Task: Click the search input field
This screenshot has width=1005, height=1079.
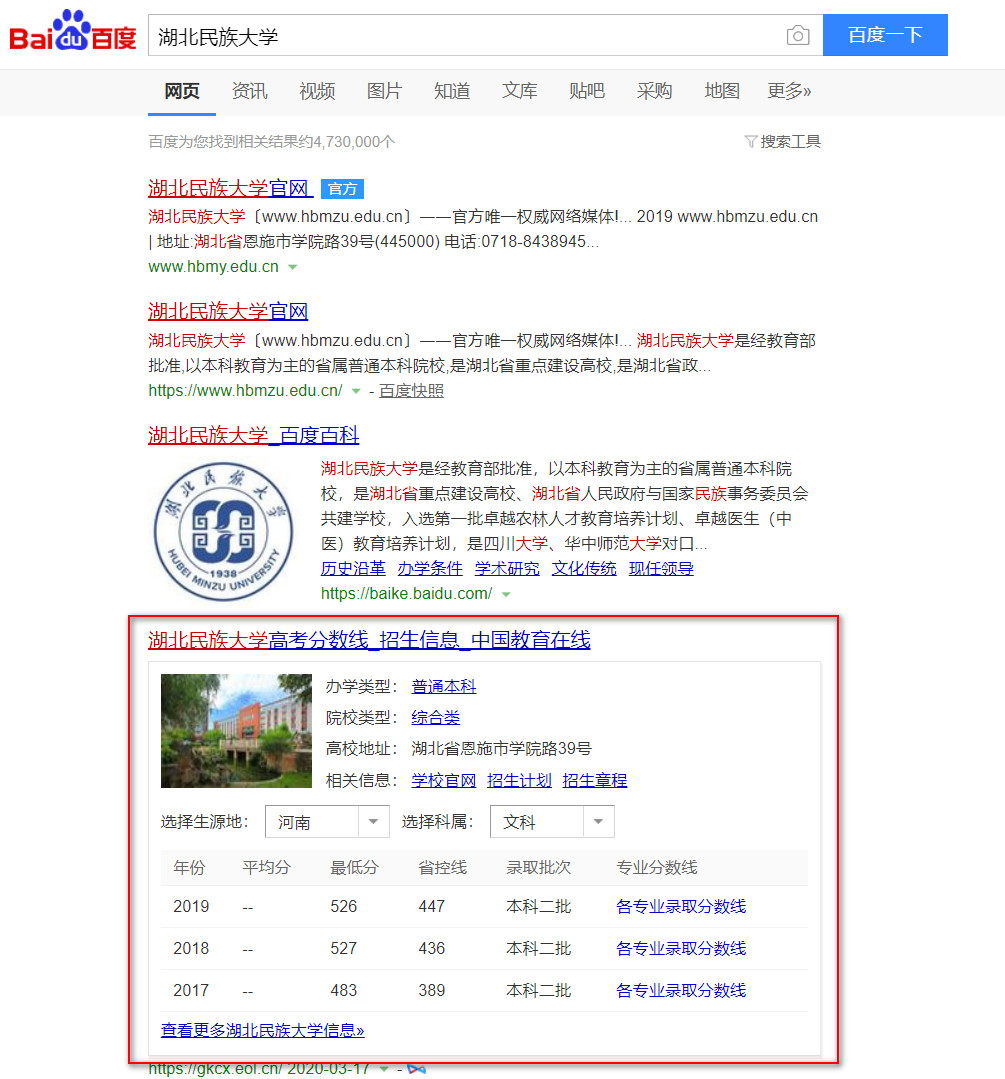Action: pyautogui.click(x=465, y=36)
